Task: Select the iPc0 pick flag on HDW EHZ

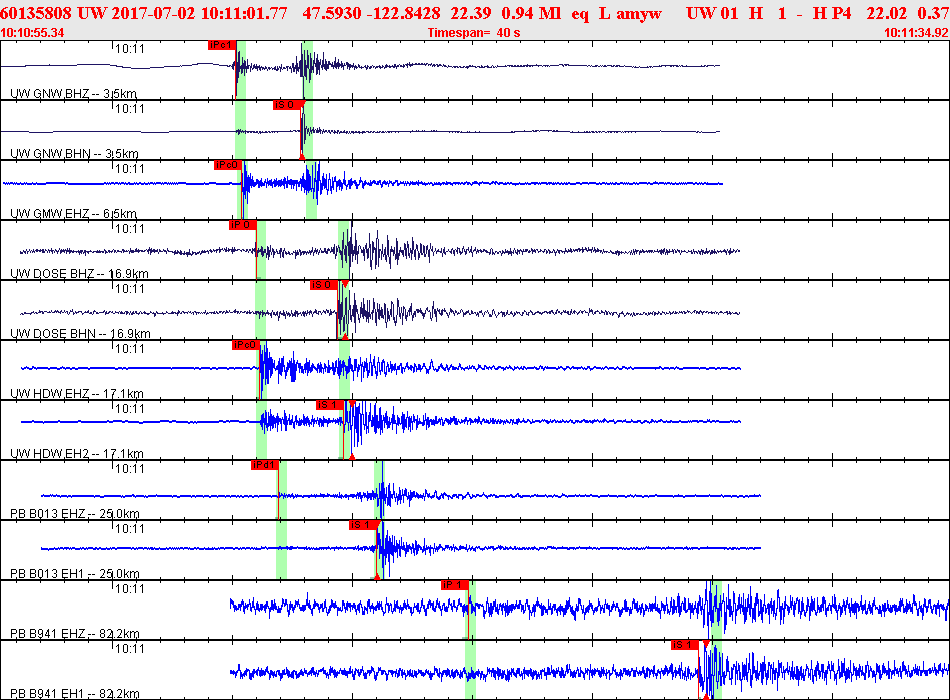Action: [x=245, y=345]
